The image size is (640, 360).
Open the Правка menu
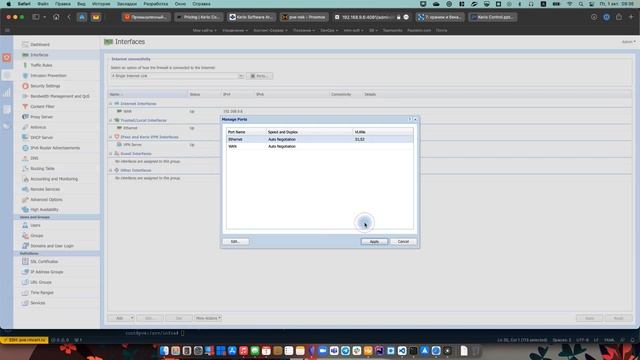(x=62, y=4)
